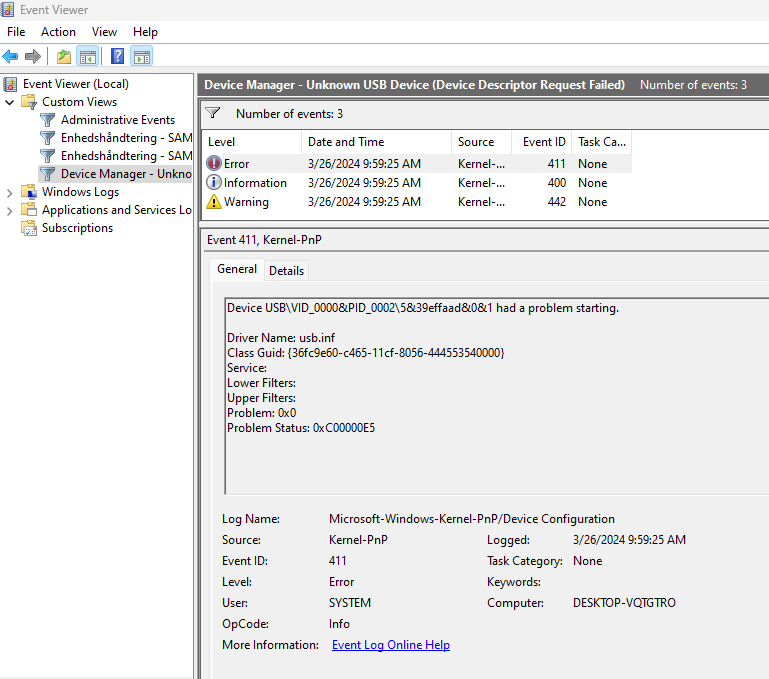Click the Driver Name usb.inf line
The height and width of the screenshot is (679, 769).
coord(281,338)
